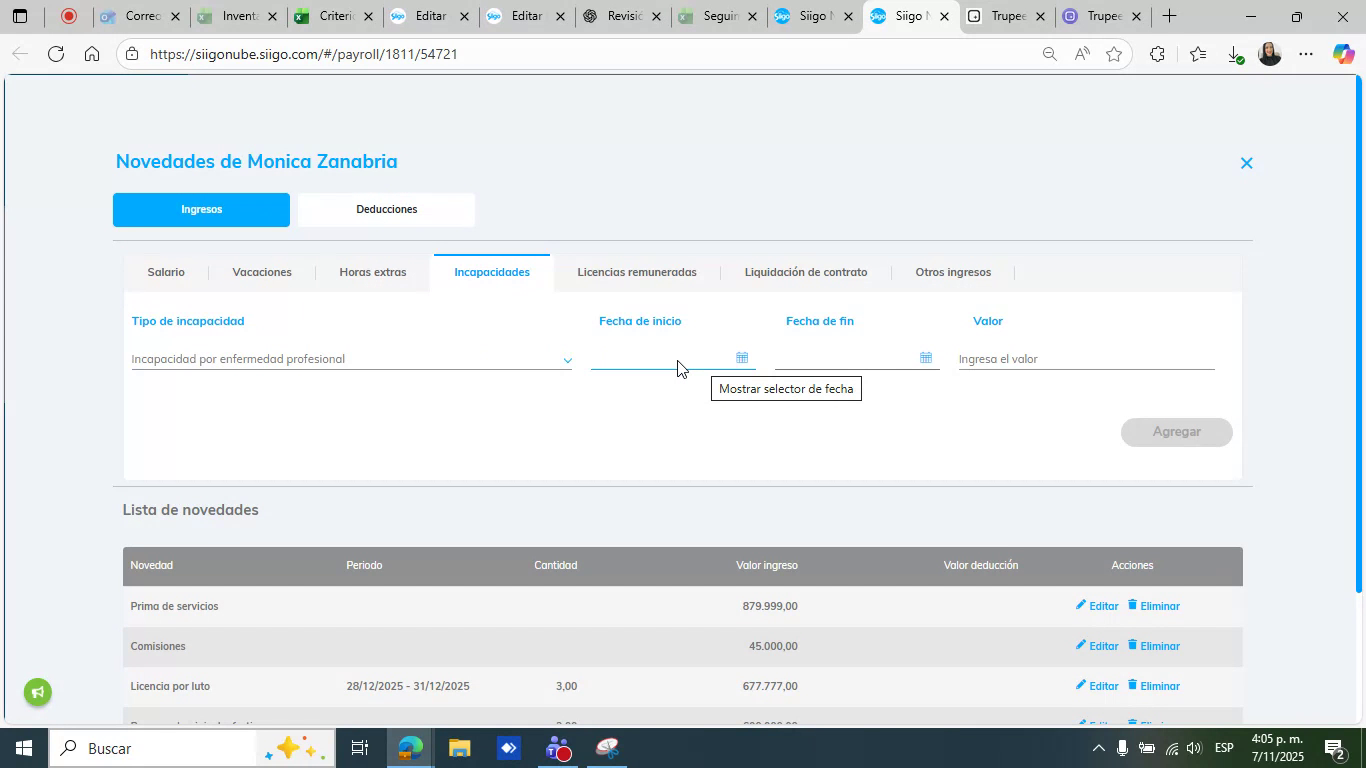Click trash icon for Licencia por luto

pyautogui.click(x=1133, y=685)
